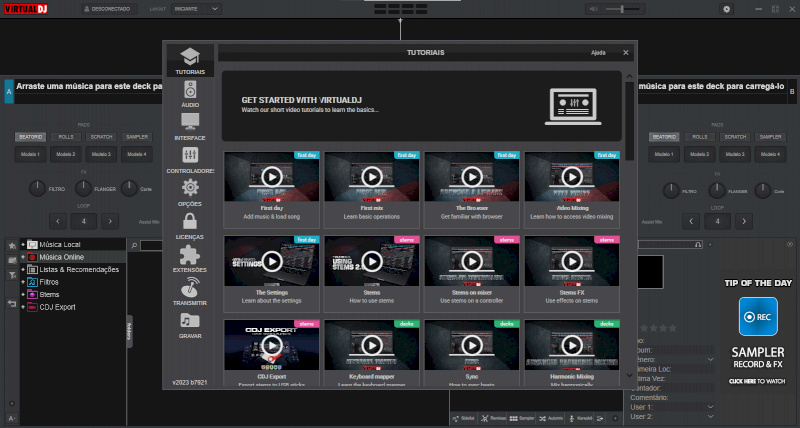Open the Transmitir broadcast section
Screen dimensions: 800x428
tap(190, 292)
